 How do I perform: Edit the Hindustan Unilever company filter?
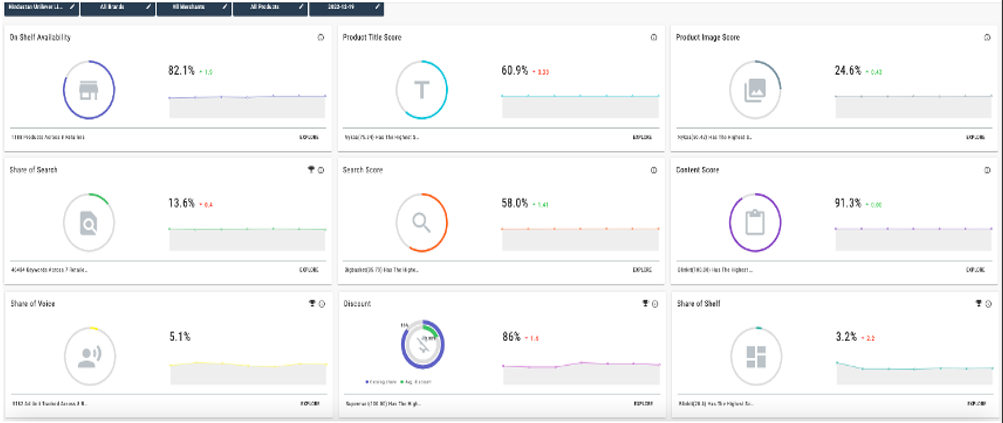[x=42, y=6]
